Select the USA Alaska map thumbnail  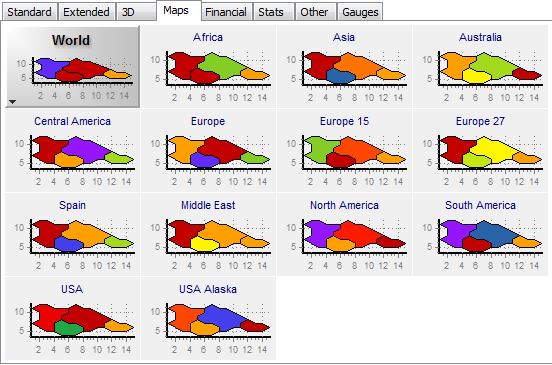coord(208,319)
